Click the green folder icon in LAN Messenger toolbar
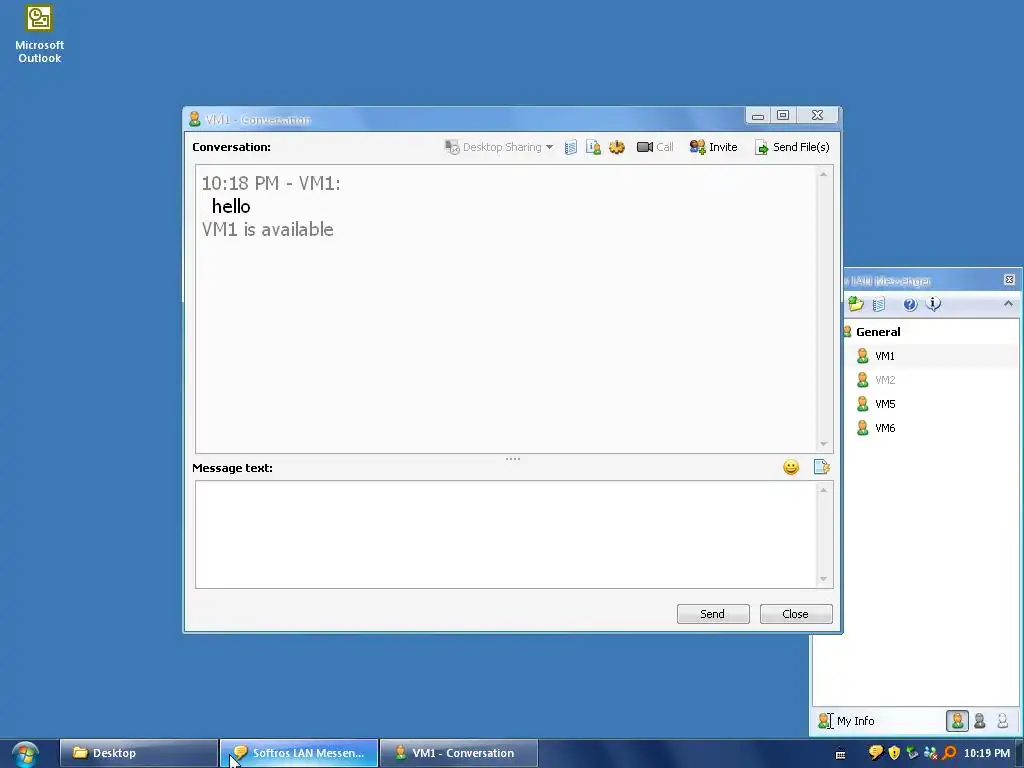 point(856,304)
